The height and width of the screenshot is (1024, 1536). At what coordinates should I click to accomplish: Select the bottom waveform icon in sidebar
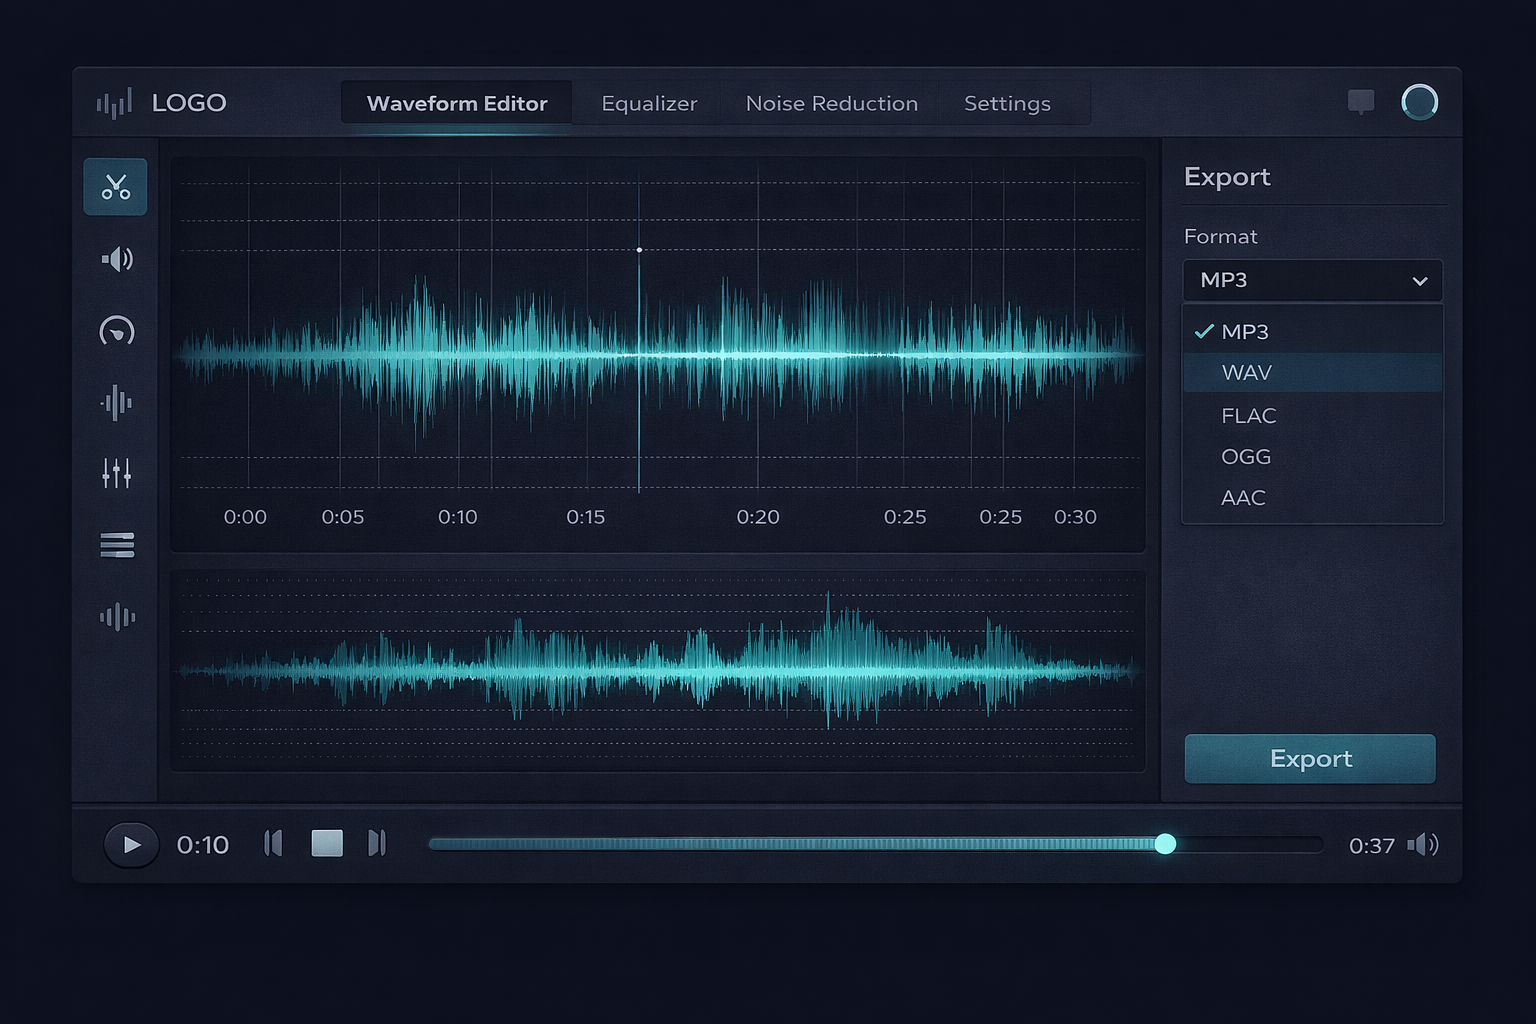click(117, 617)
